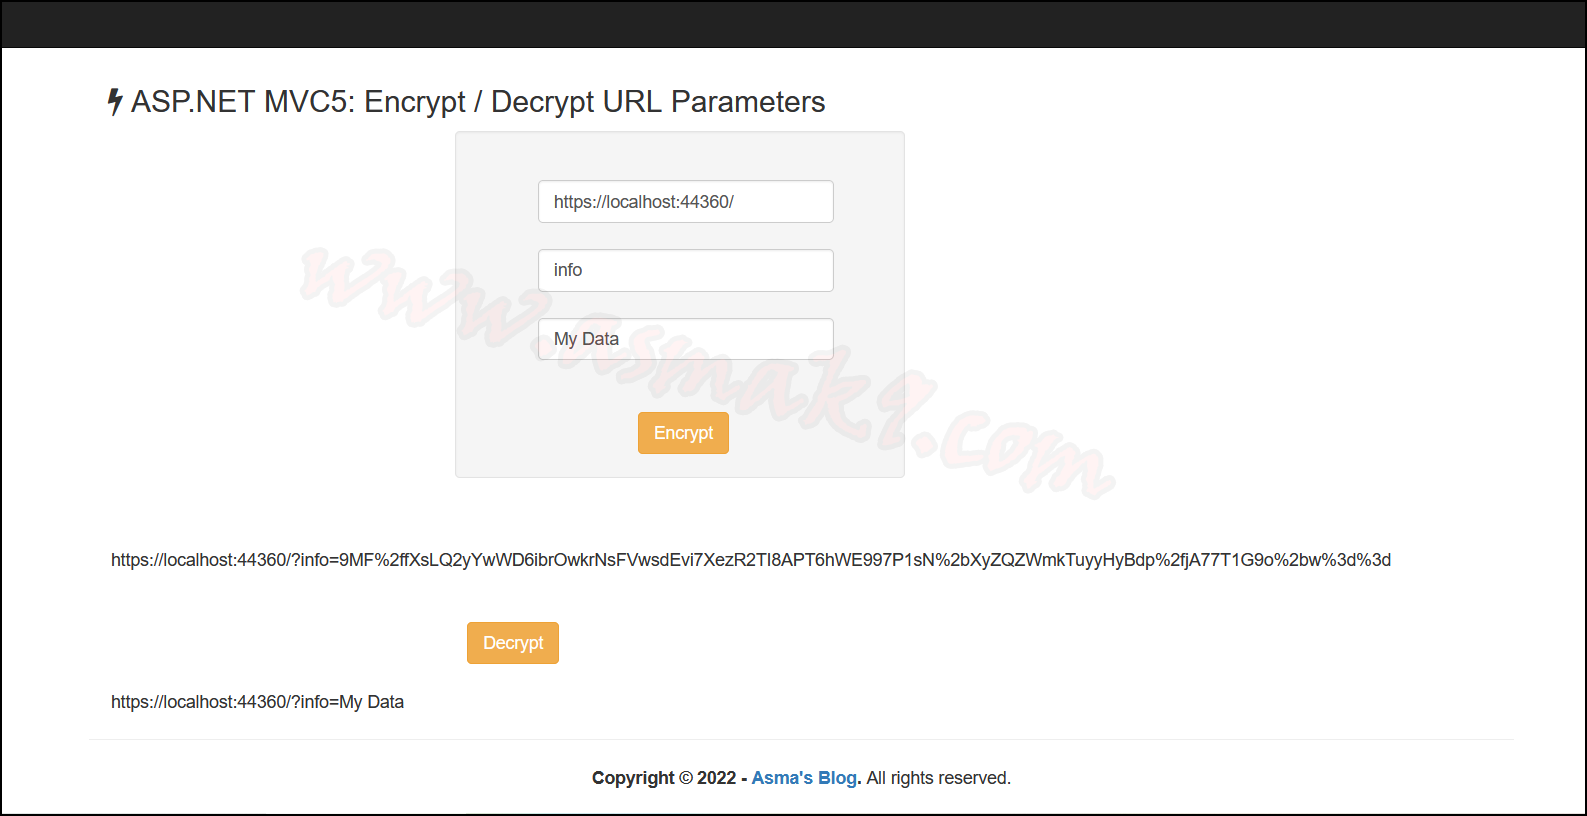
Task: Click the 'Decrypt URL Parameters' heading text
Action: [x=658, y=102]
